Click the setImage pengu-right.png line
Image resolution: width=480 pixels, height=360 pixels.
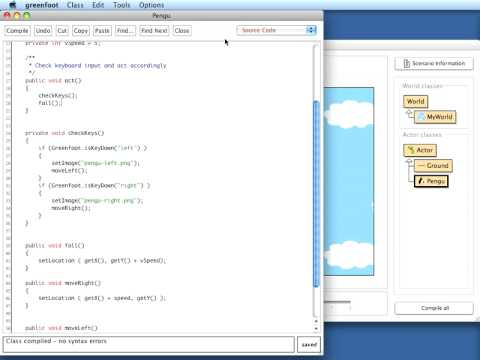[97, 201]
